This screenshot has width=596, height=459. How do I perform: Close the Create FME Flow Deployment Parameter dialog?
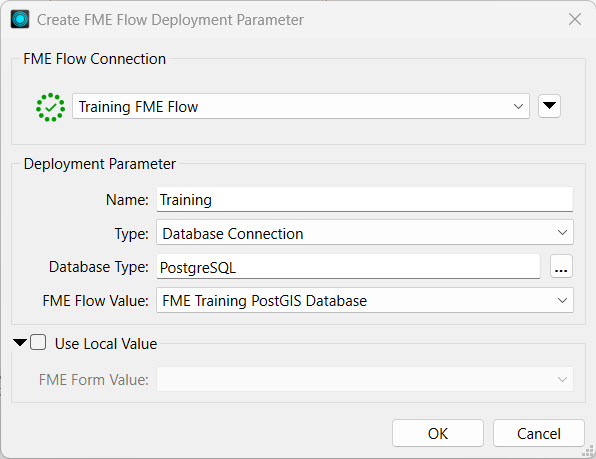click(x=575, y=19)
